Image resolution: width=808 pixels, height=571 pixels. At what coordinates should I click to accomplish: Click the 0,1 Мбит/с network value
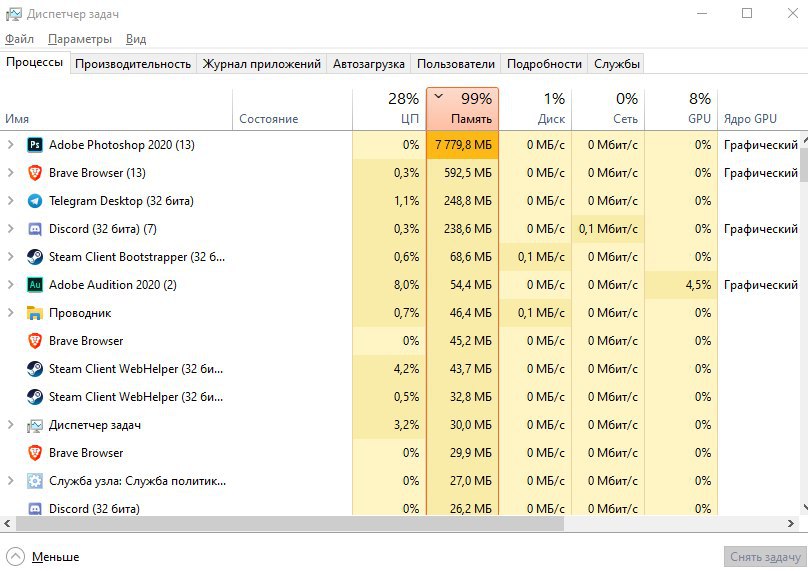(608, 229)
